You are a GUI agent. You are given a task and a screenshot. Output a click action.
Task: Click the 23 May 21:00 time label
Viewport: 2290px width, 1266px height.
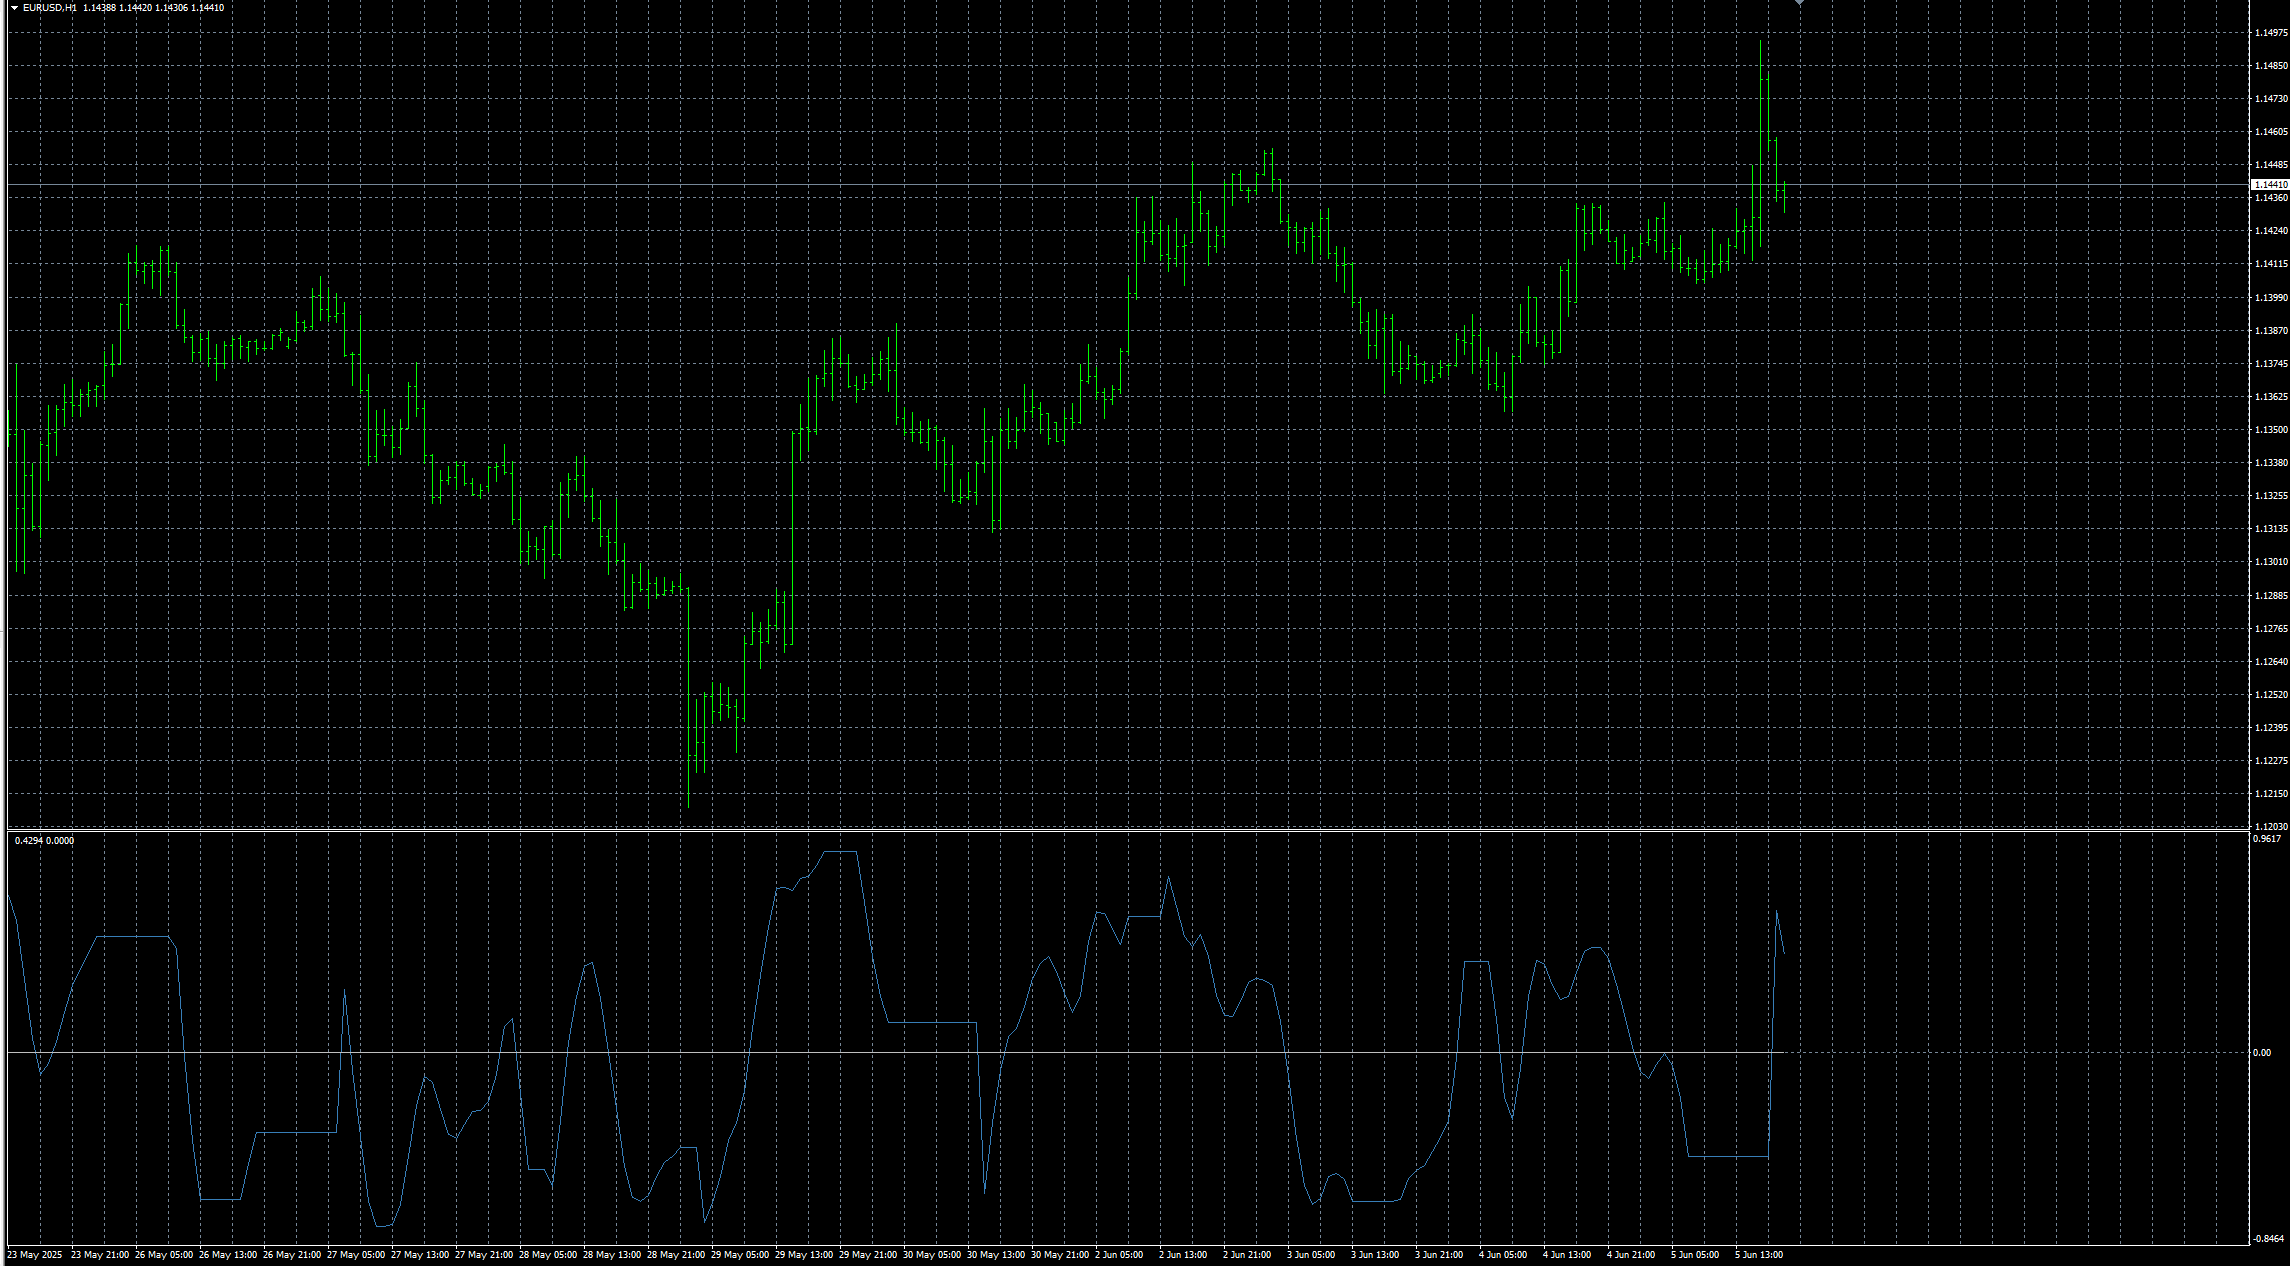coord(100,1255)
